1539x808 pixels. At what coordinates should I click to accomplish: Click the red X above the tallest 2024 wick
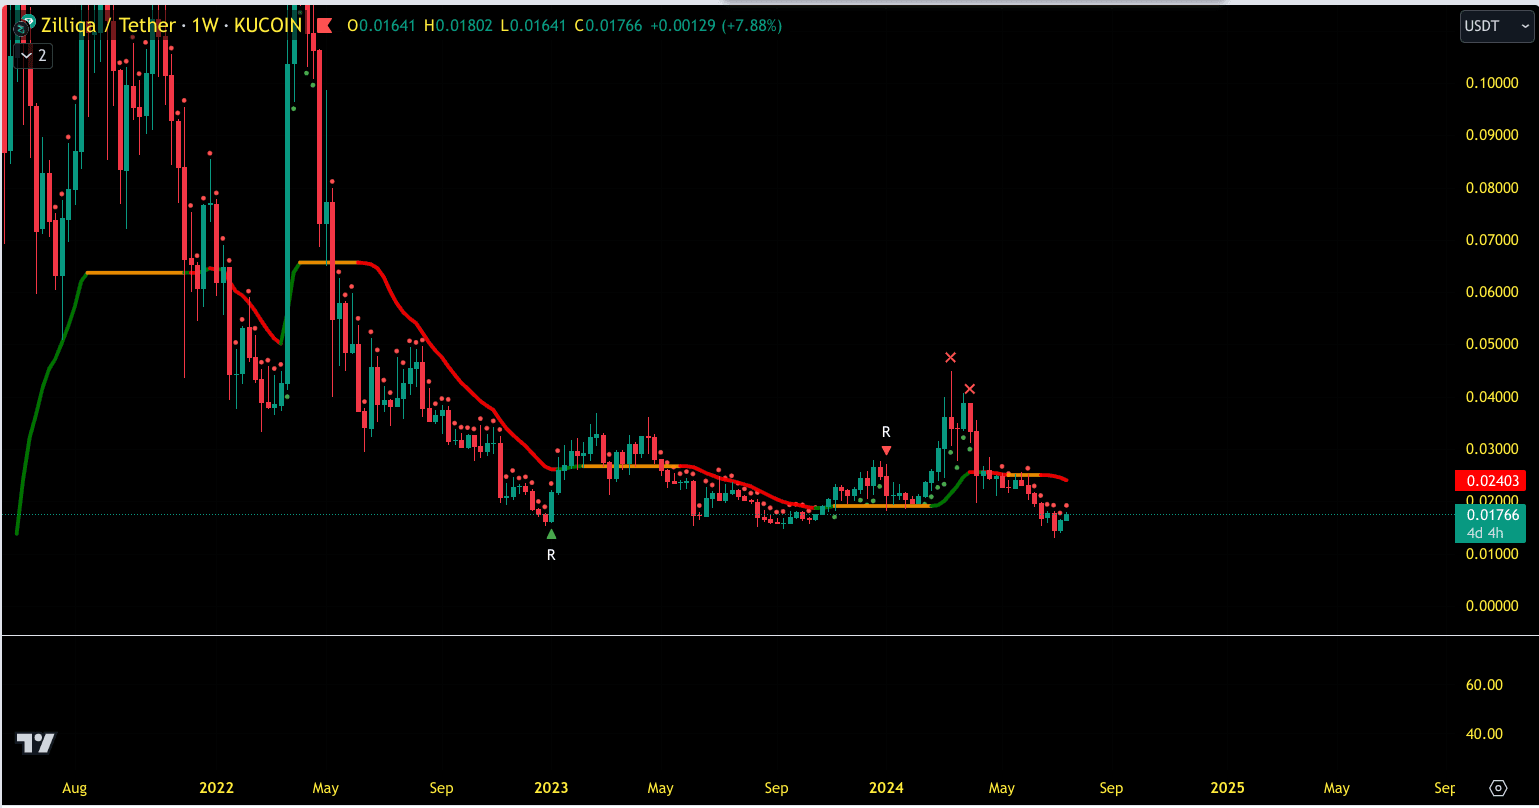point(951,357)
